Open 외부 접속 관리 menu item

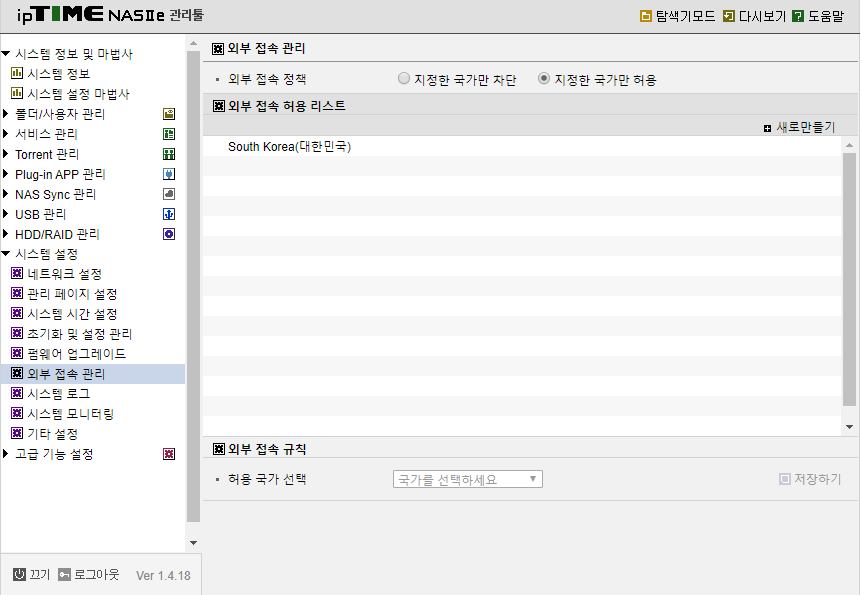(92, 374)
